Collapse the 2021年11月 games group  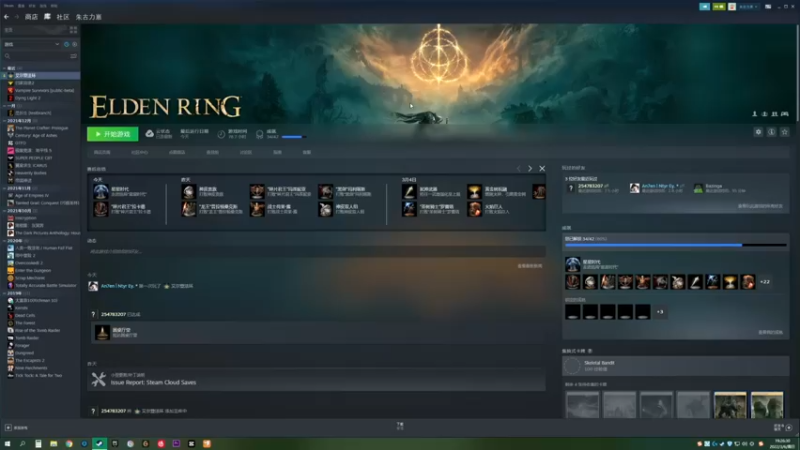pyautogui.click(x=4, y=188)
